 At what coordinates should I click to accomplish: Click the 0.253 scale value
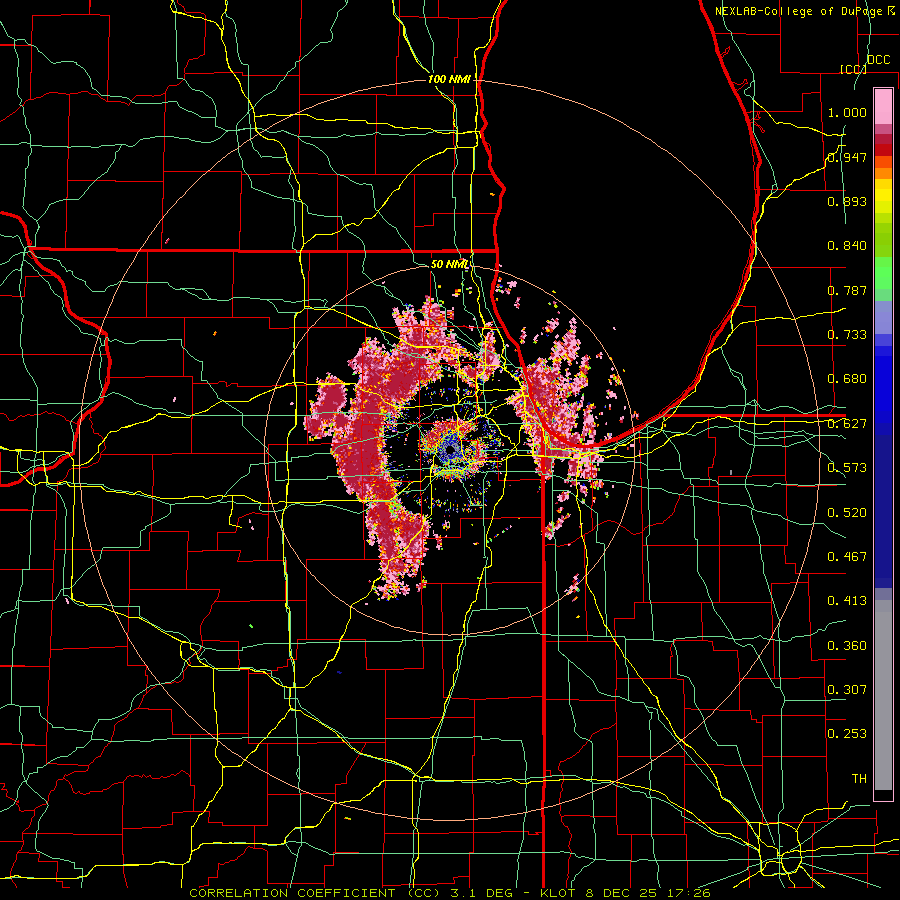847,734
